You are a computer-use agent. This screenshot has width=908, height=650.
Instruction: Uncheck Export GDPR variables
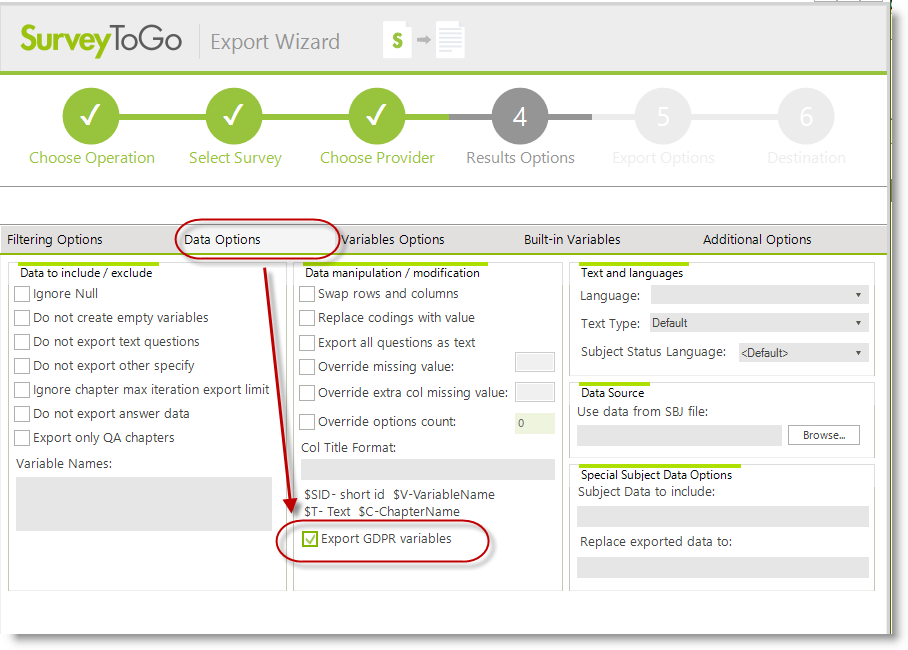pyautogui.click(x=310, y=539)
